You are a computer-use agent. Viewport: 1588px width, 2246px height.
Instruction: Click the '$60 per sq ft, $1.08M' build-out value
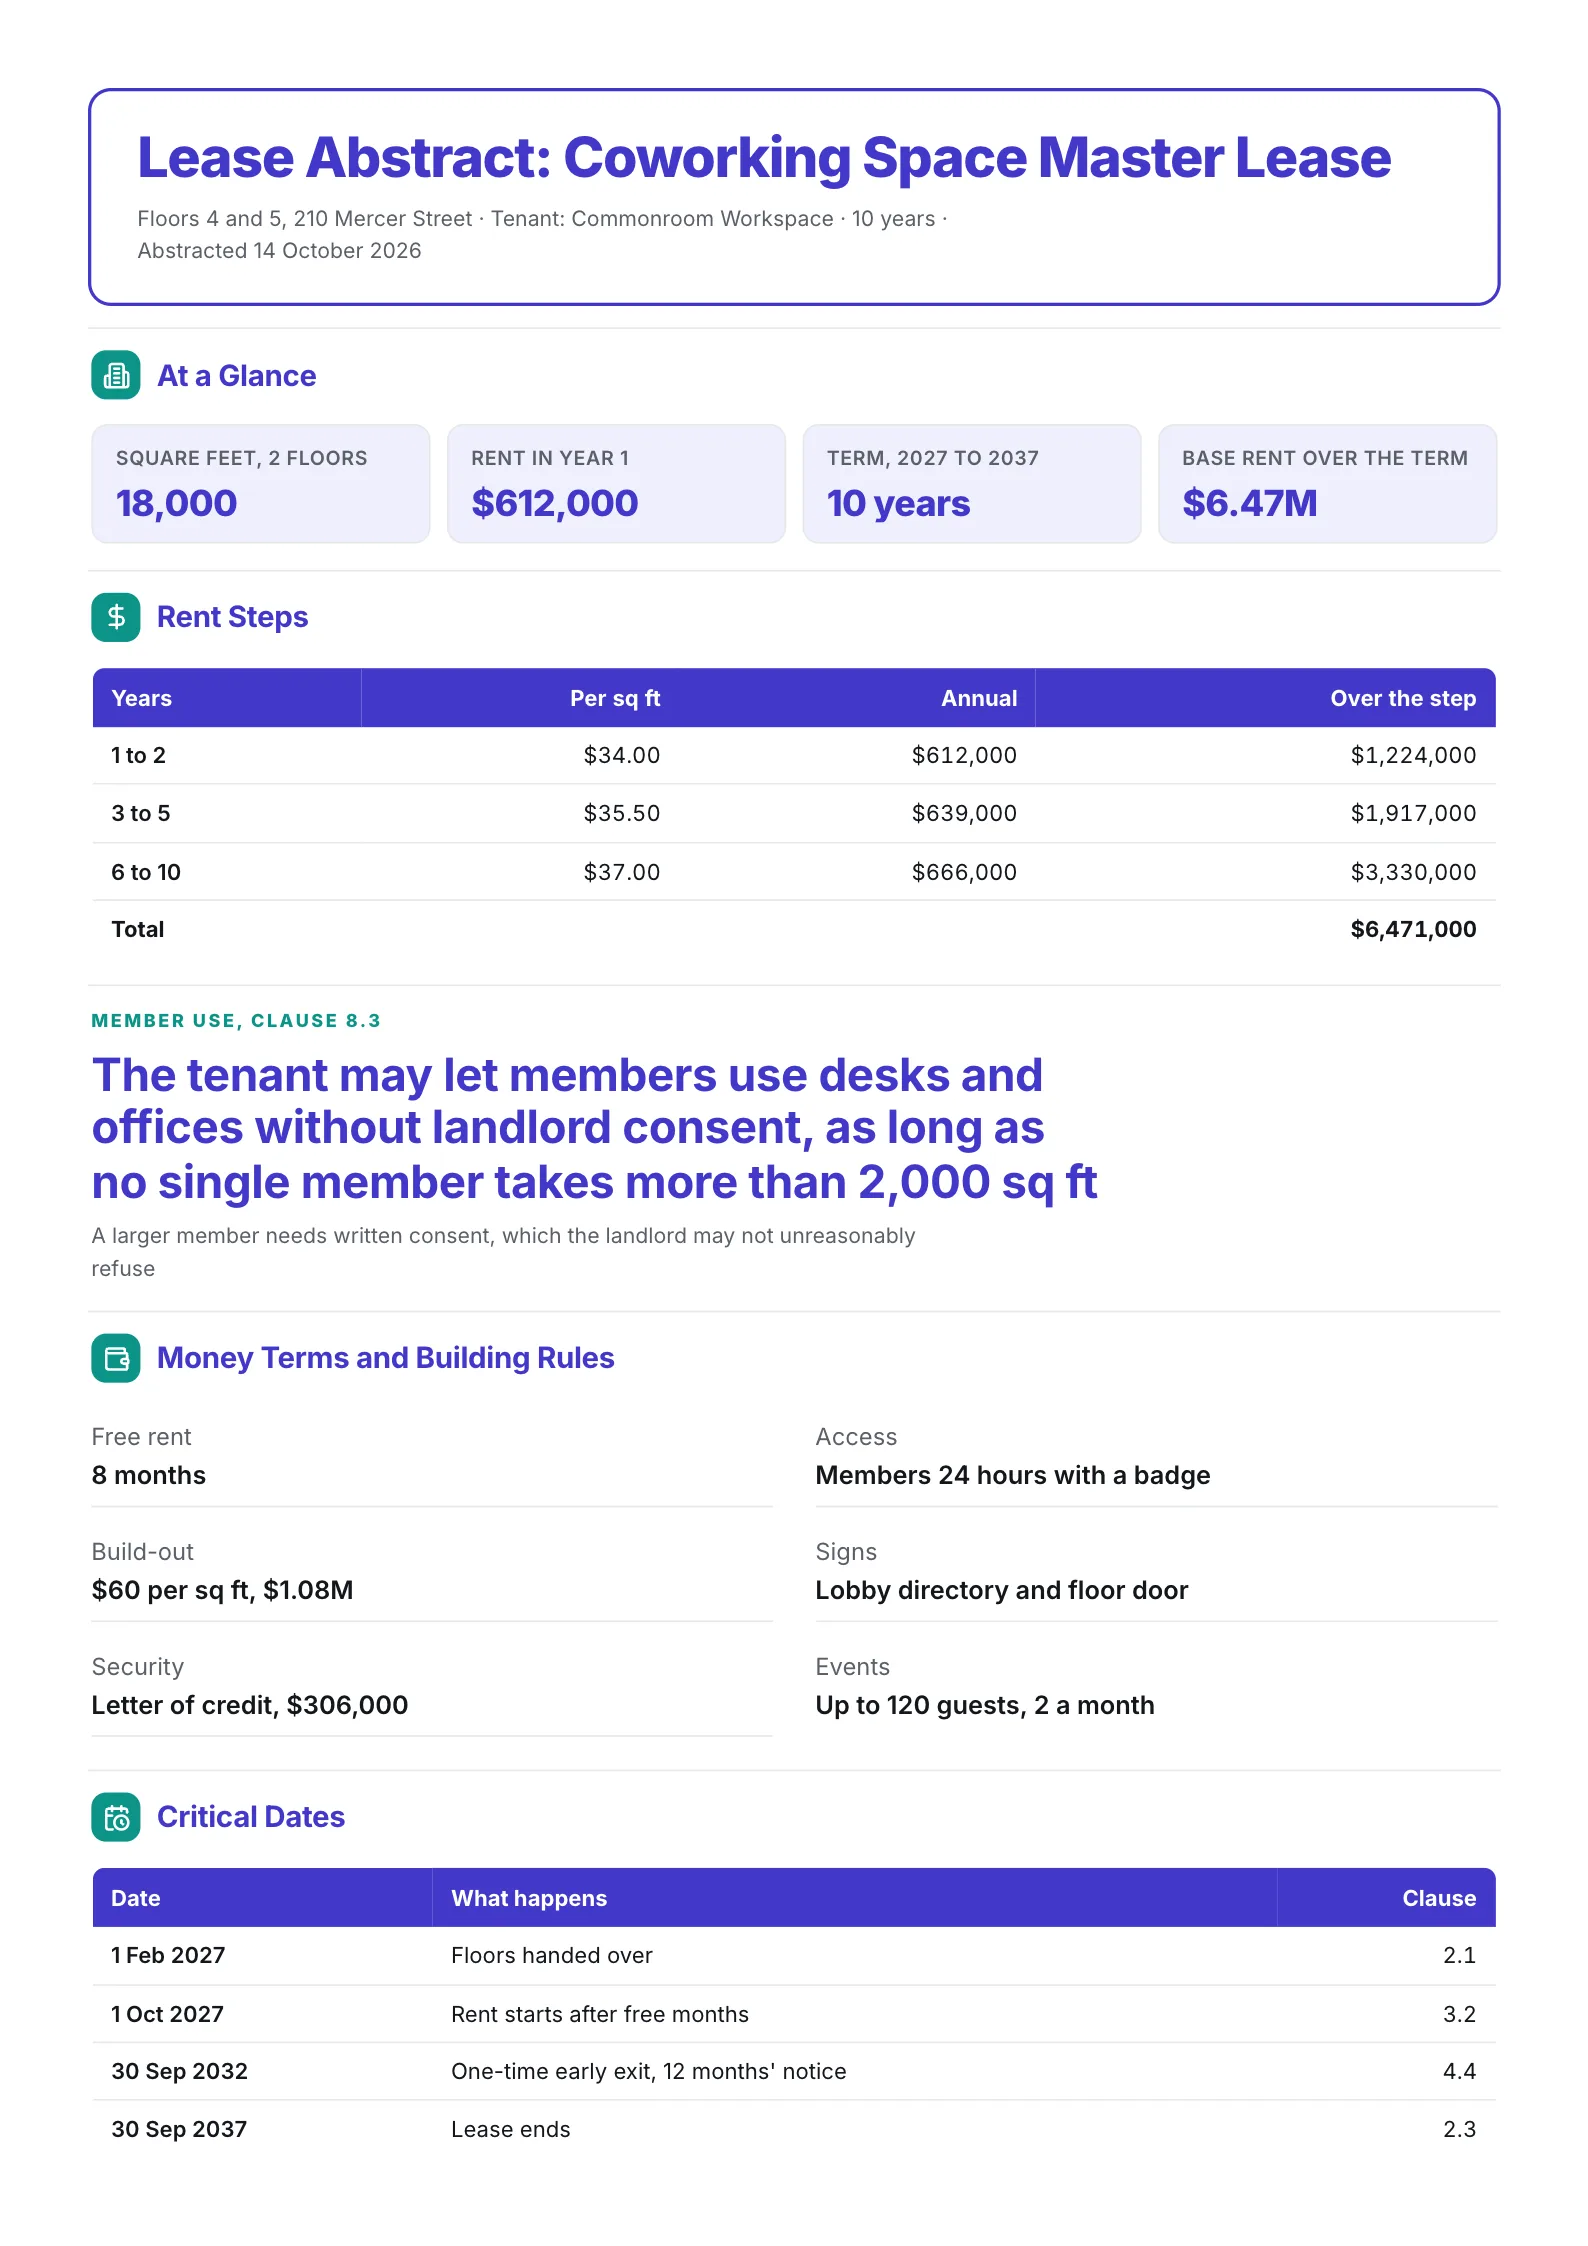tap(222, 1590)
